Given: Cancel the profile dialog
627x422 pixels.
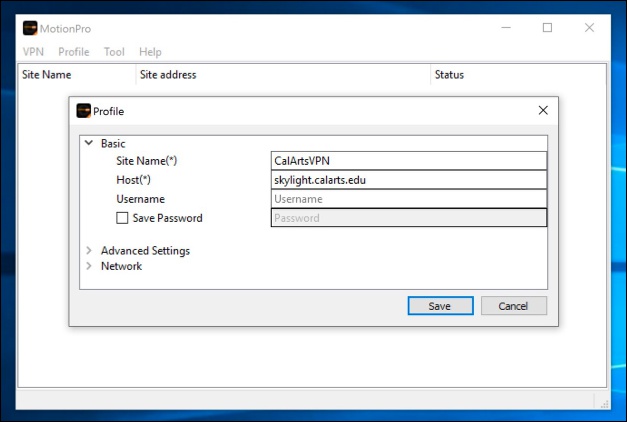Looking at the screenshot, I should point(514,306).
